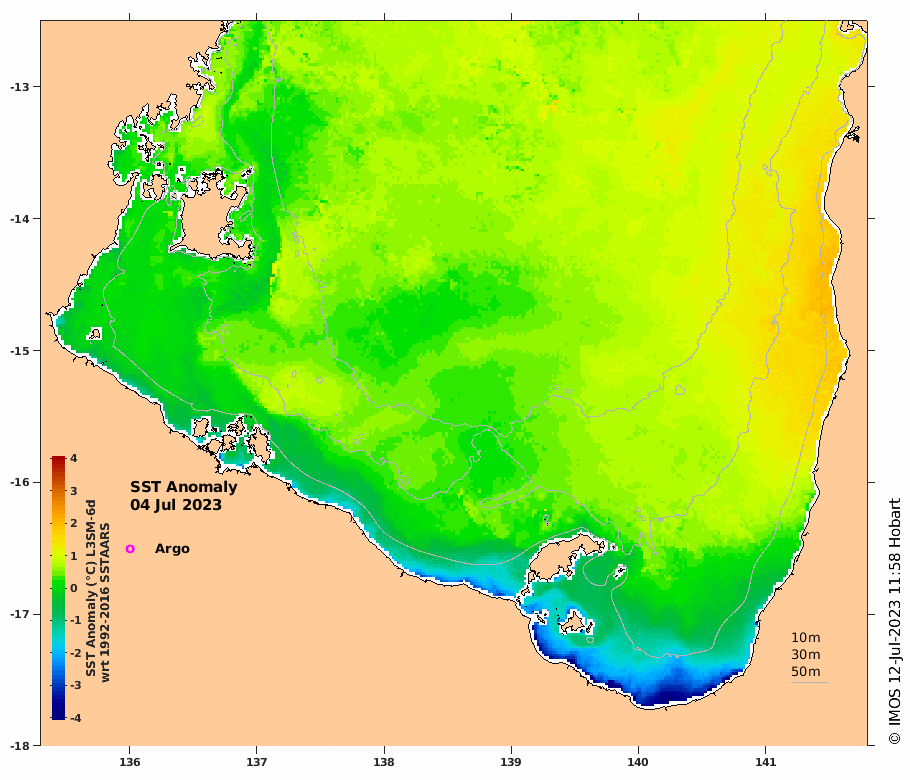Click the color bar value '0'
910x780 pixels.
(x=74, y=588)
